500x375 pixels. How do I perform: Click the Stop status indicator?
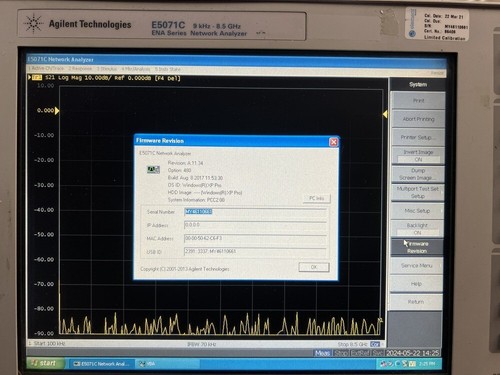(341, 353)
